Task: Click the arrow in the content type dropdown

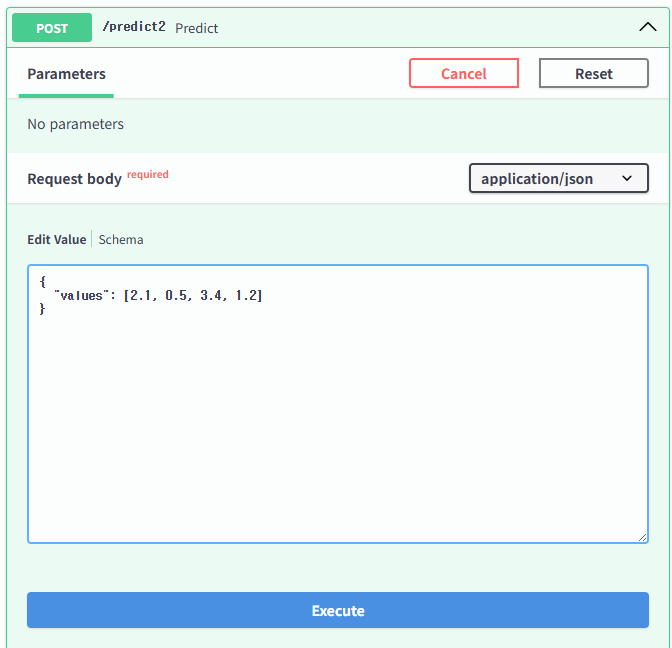Action: 628,179
